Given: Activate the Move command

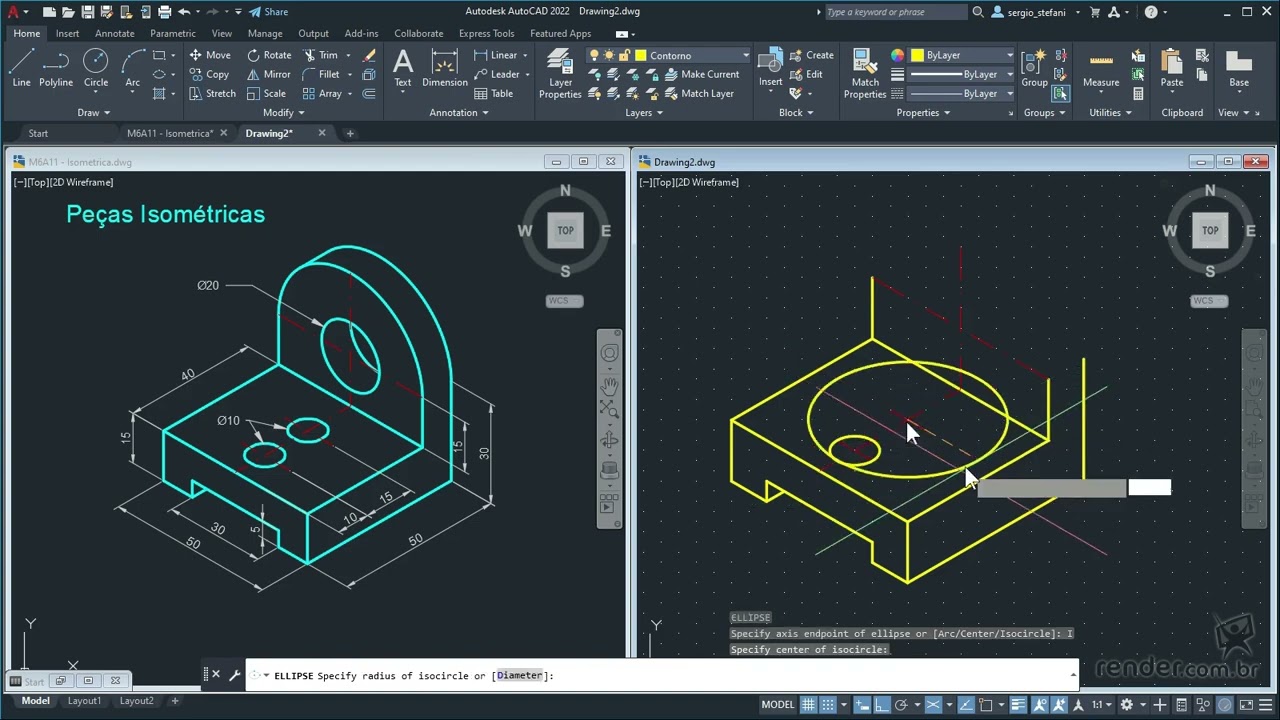Looking at the screenshot, I should [x=210, y=55].
